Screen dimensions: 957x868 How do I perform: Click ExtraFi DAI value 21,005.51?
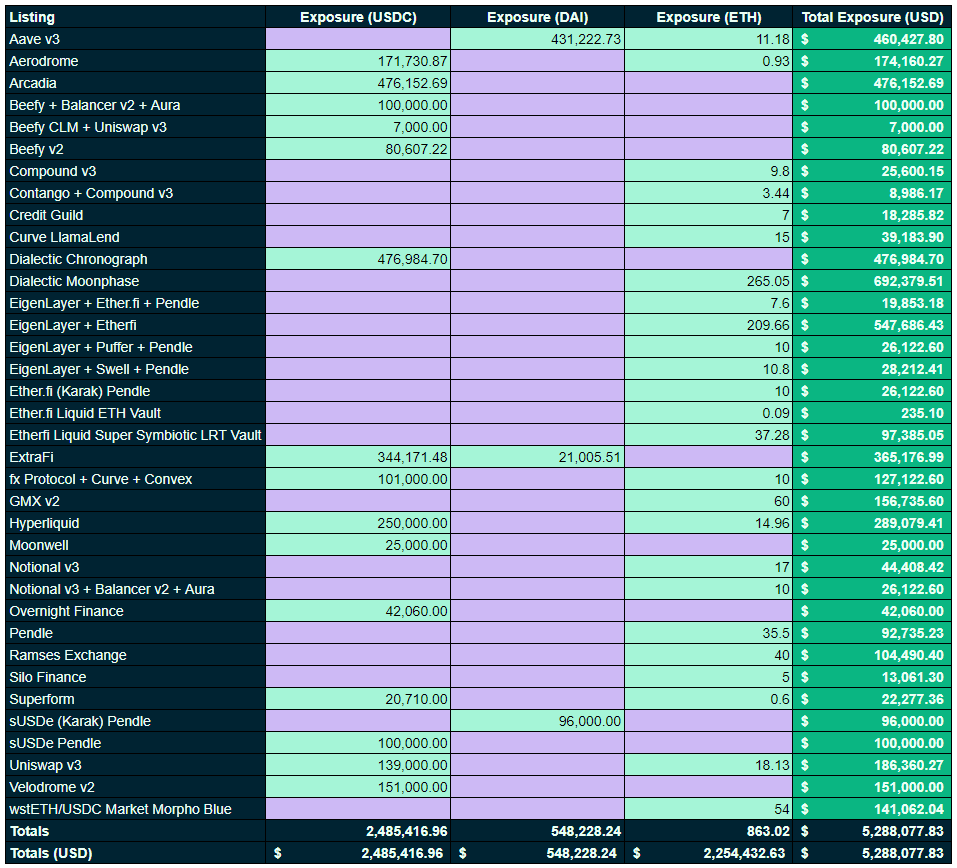coord(538,457)
